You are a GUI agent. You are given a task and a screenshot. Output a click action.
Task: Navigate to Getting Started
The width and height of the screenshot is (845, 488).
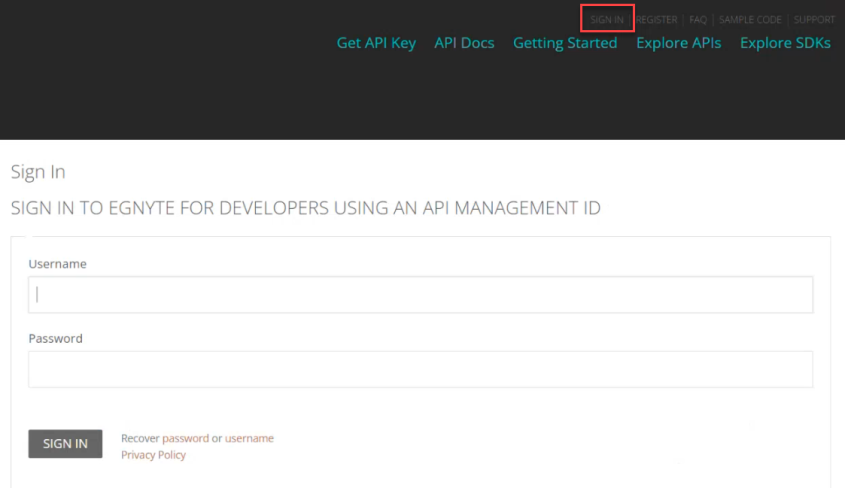[x=565, y=43]
